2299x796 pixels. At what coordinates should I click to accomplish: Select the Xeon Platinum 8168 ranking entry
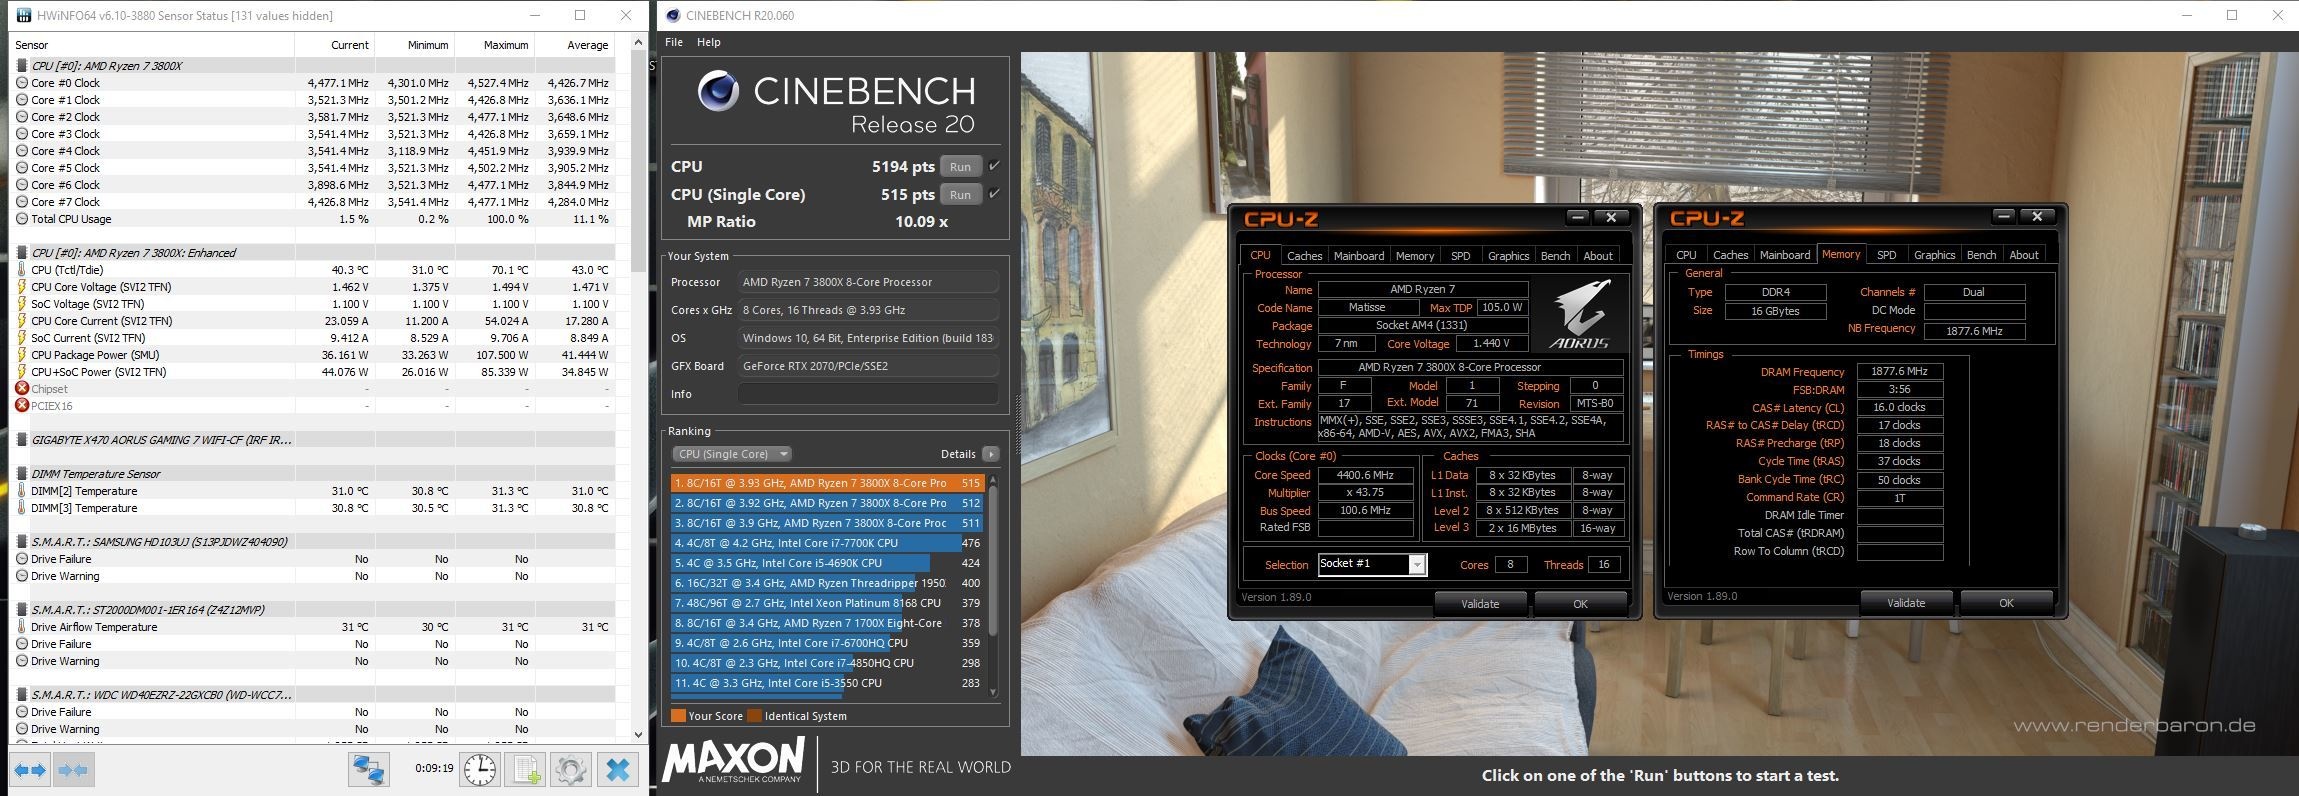(x=827, y=603)
